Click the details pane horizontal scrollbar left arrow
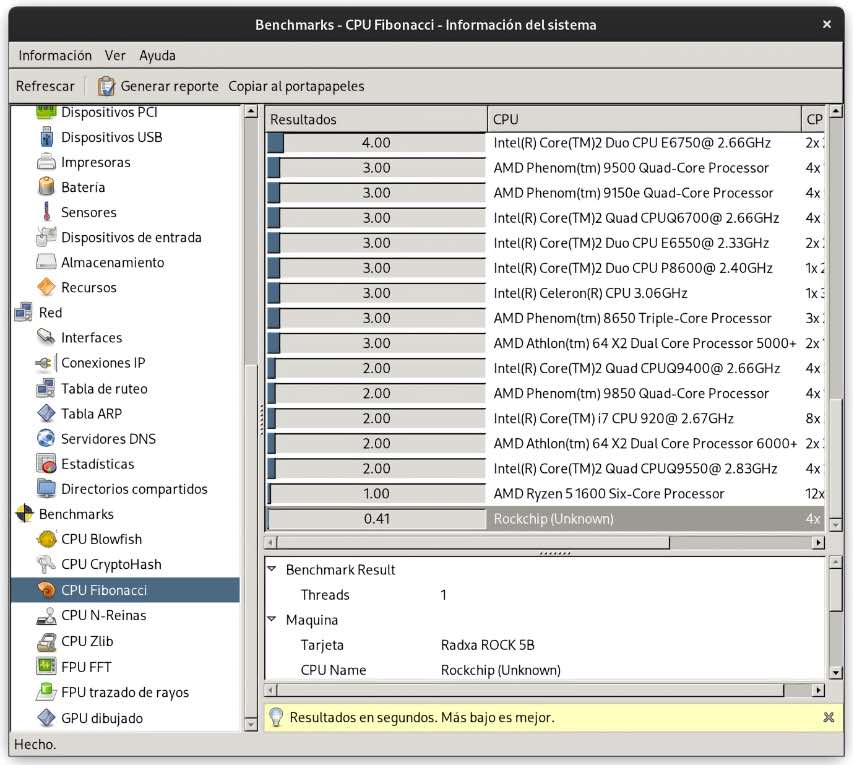853x765 pixels. pos(270,690)
